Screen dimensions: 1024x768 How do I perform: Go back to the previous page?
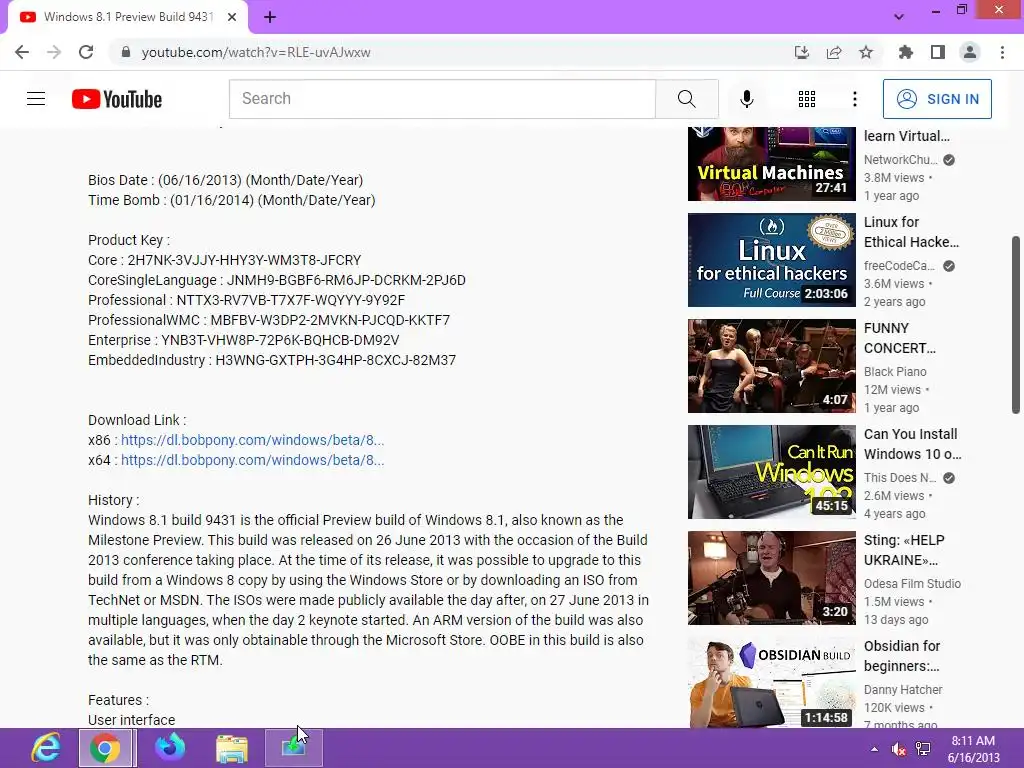pyautogui.click(x=22, y=52)
